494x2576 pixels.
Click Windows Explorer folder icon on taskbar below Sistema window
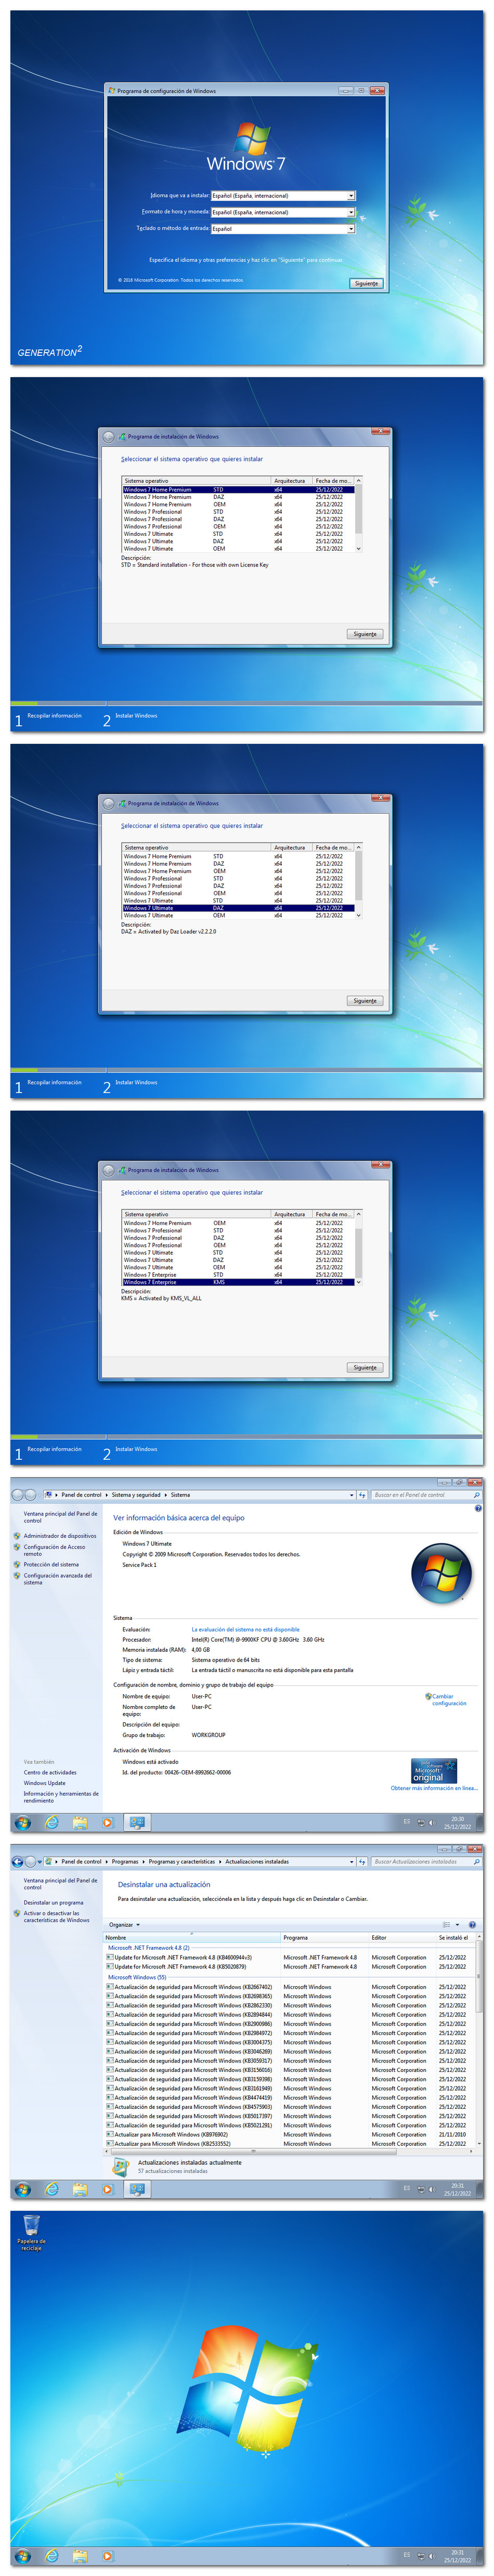click(x=79, y=1823)
